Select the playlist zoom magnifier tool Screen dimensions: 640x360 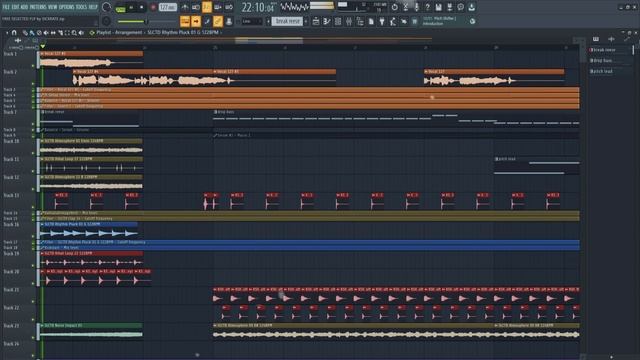[74, 33]
